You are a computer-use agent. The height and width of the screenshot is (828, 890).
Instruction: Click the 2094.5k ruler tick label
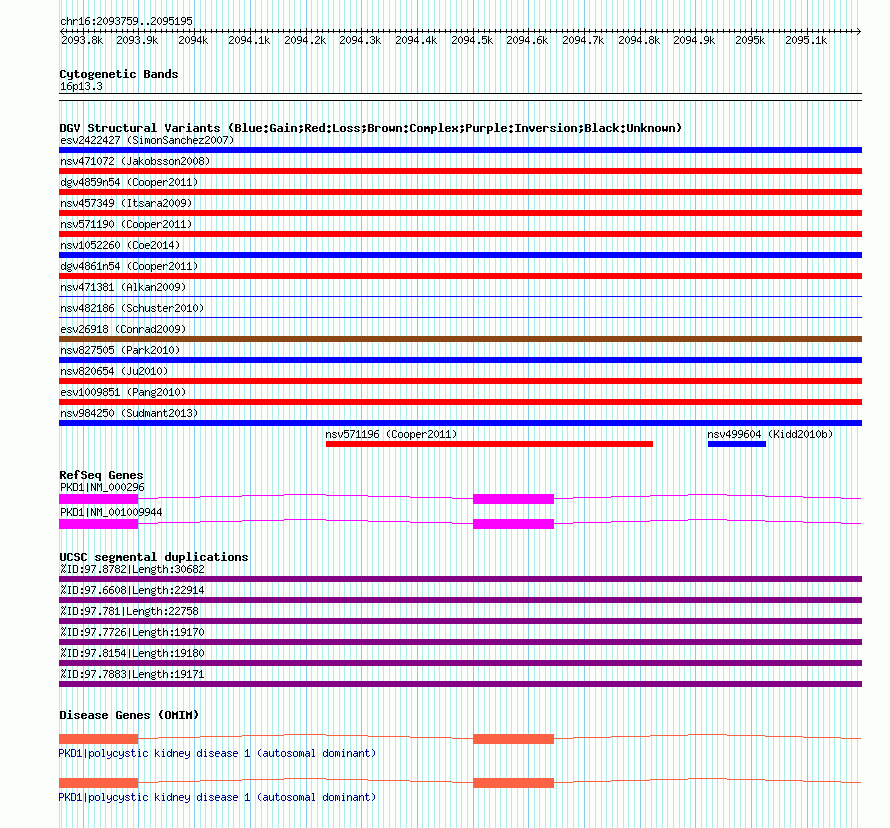(x=472, y=40)
